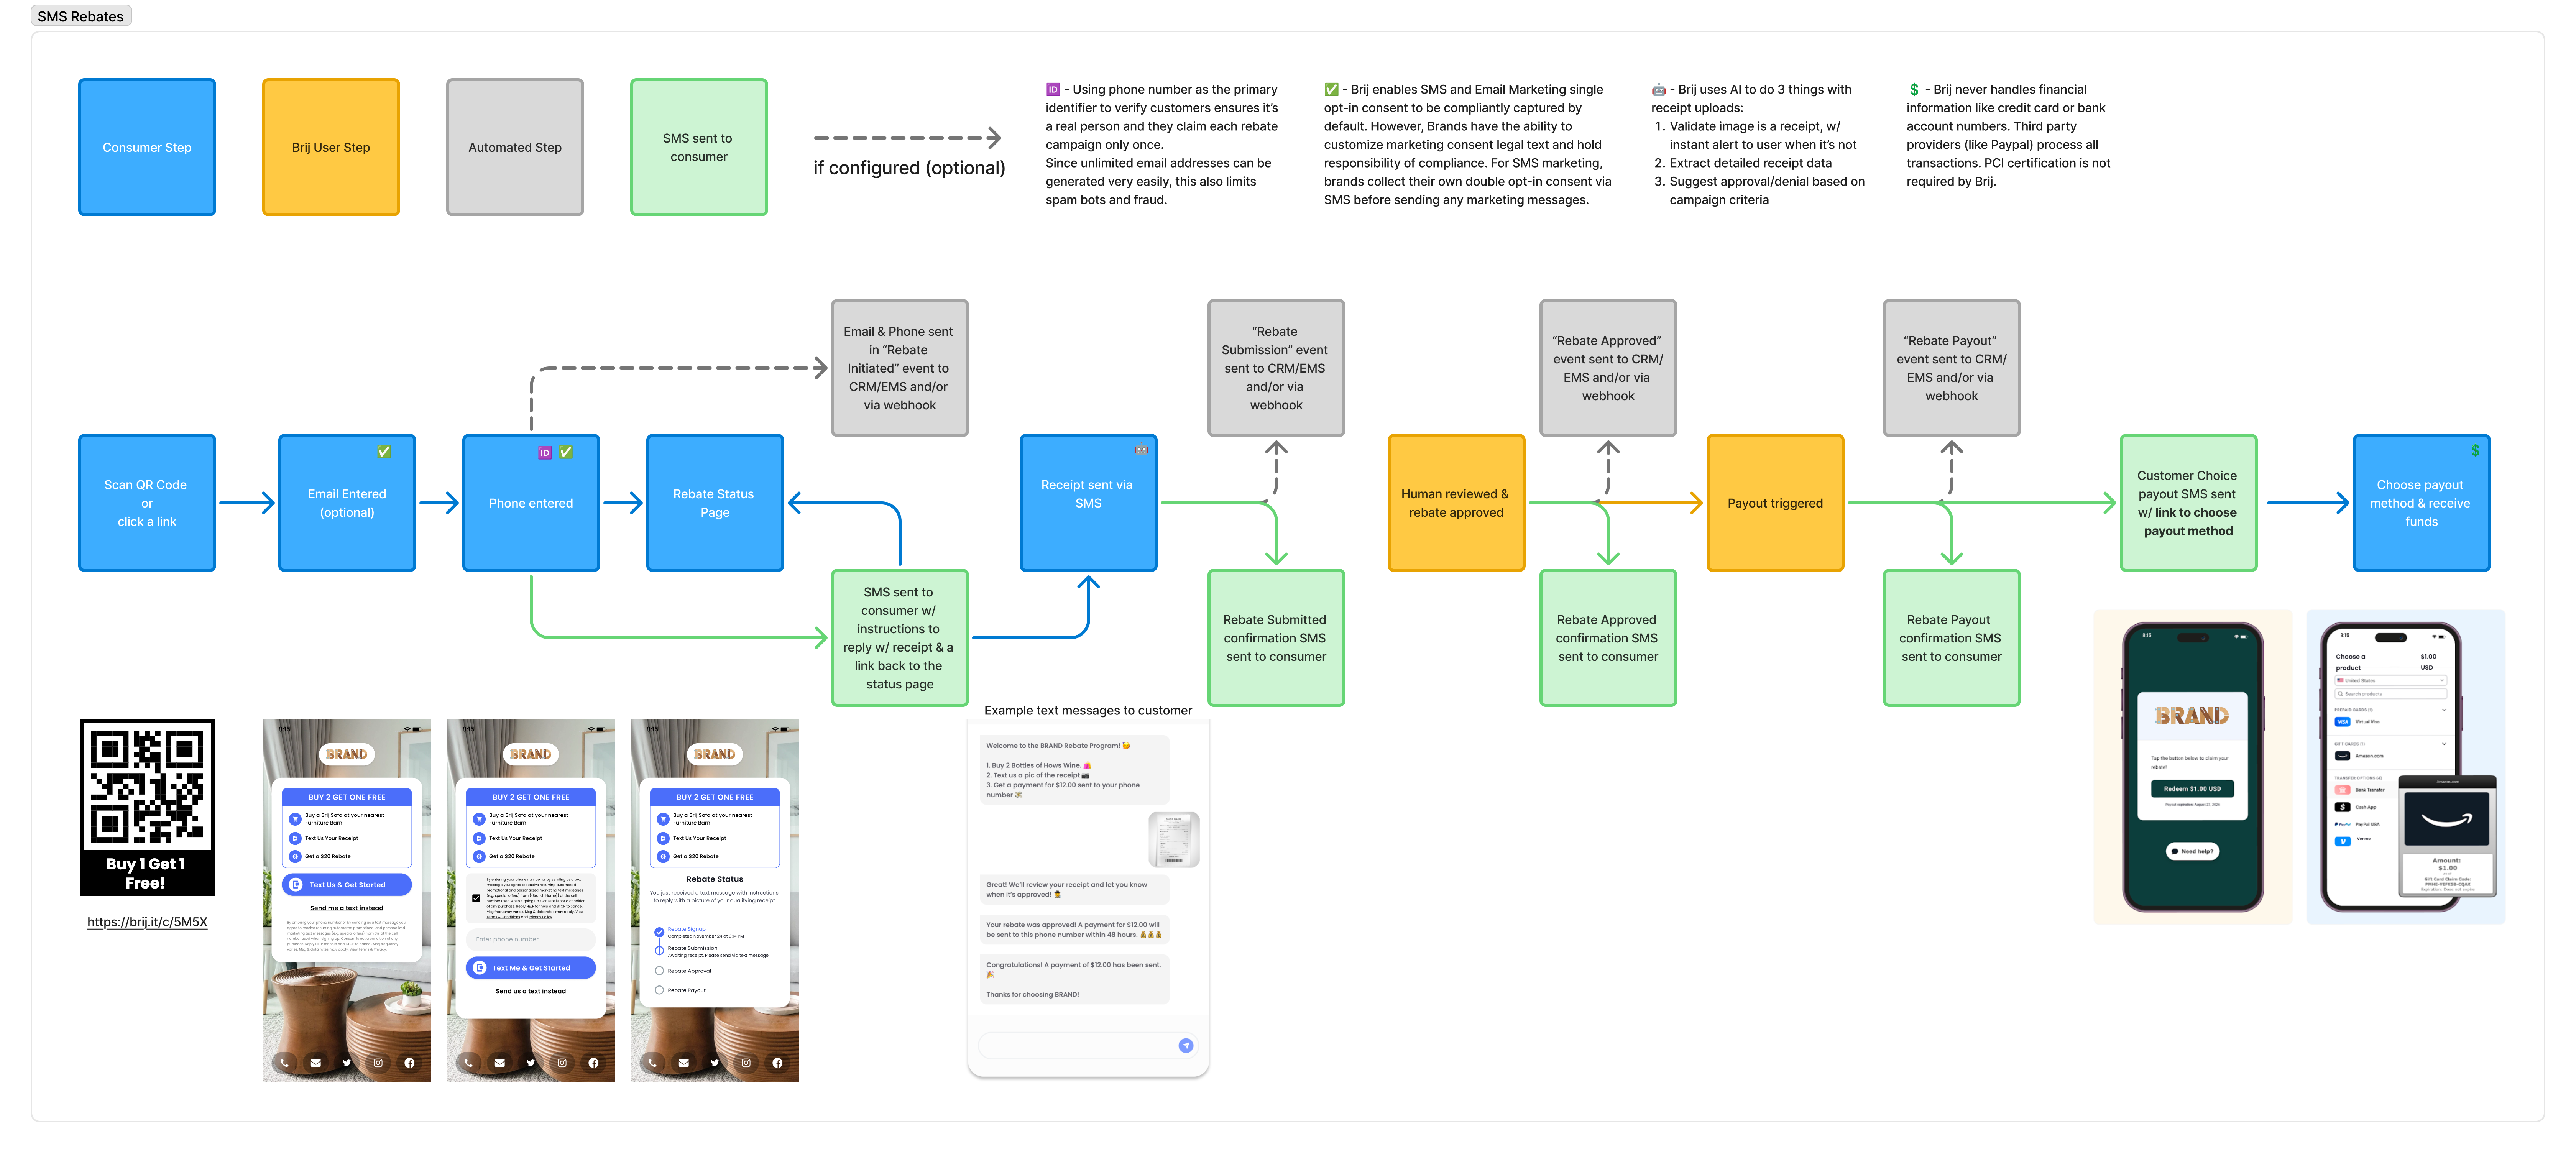Select the Bank Transfer icon
The width and height of the screenshot is (2576, 1153).
[2343, 790]
